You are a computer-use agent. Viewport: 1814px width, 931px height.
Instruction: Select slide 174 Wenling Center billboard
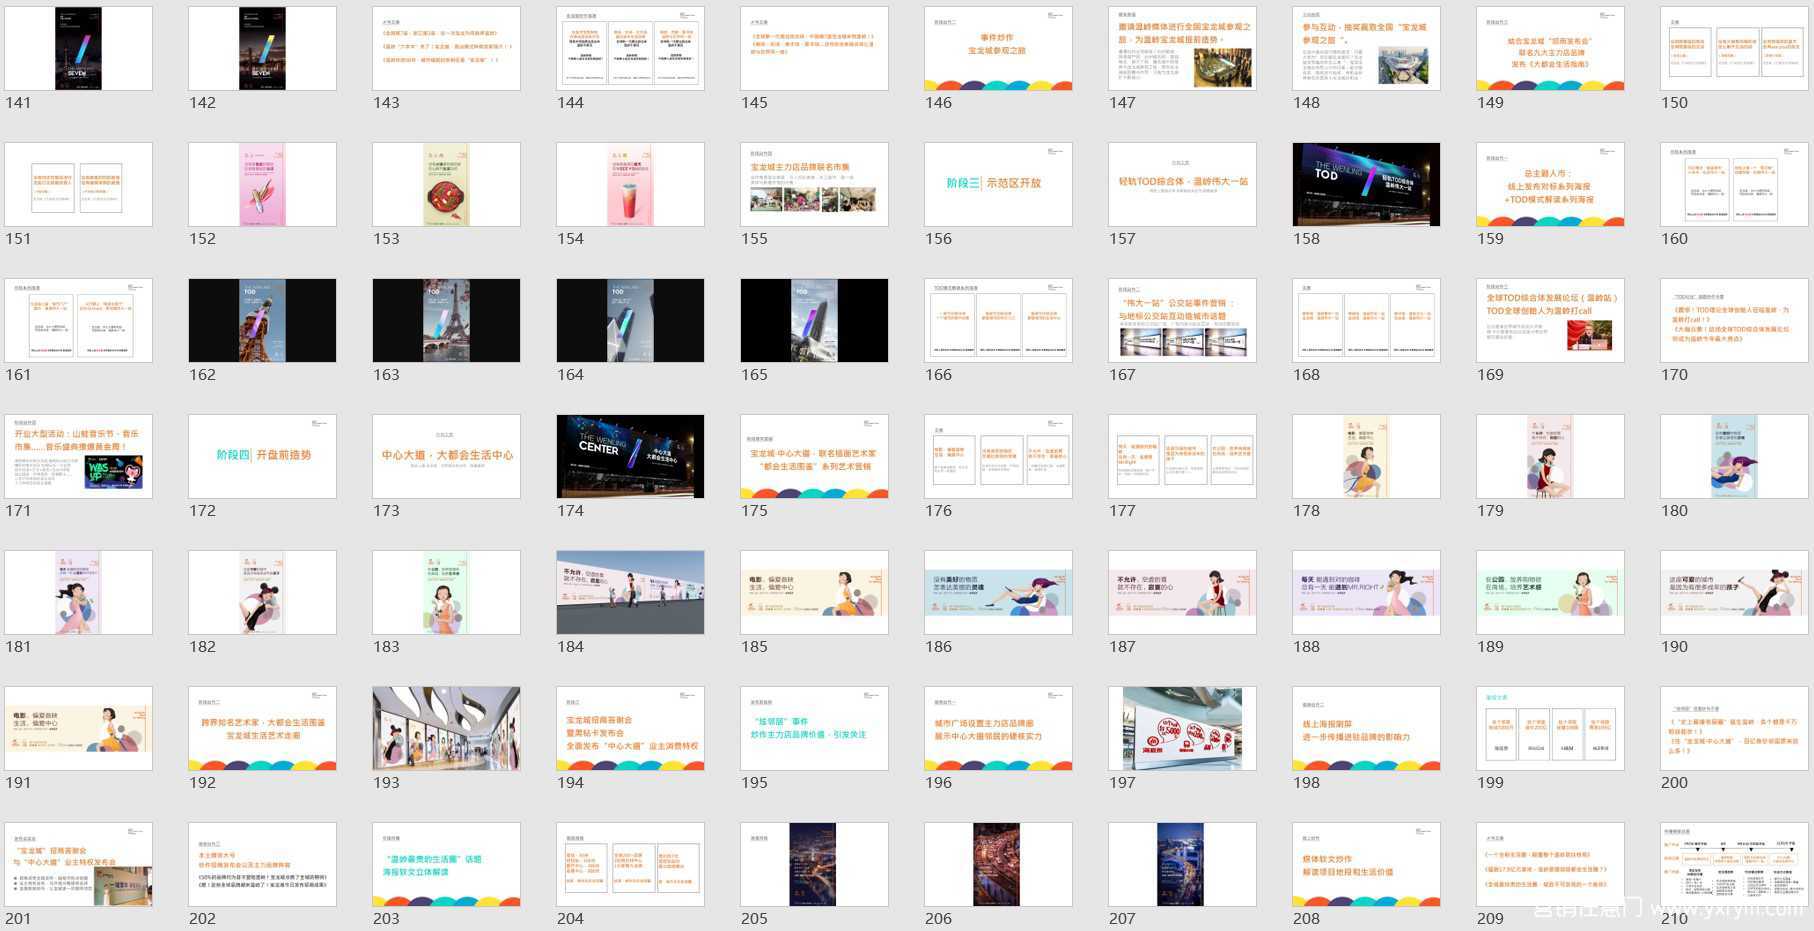(630, 457)
